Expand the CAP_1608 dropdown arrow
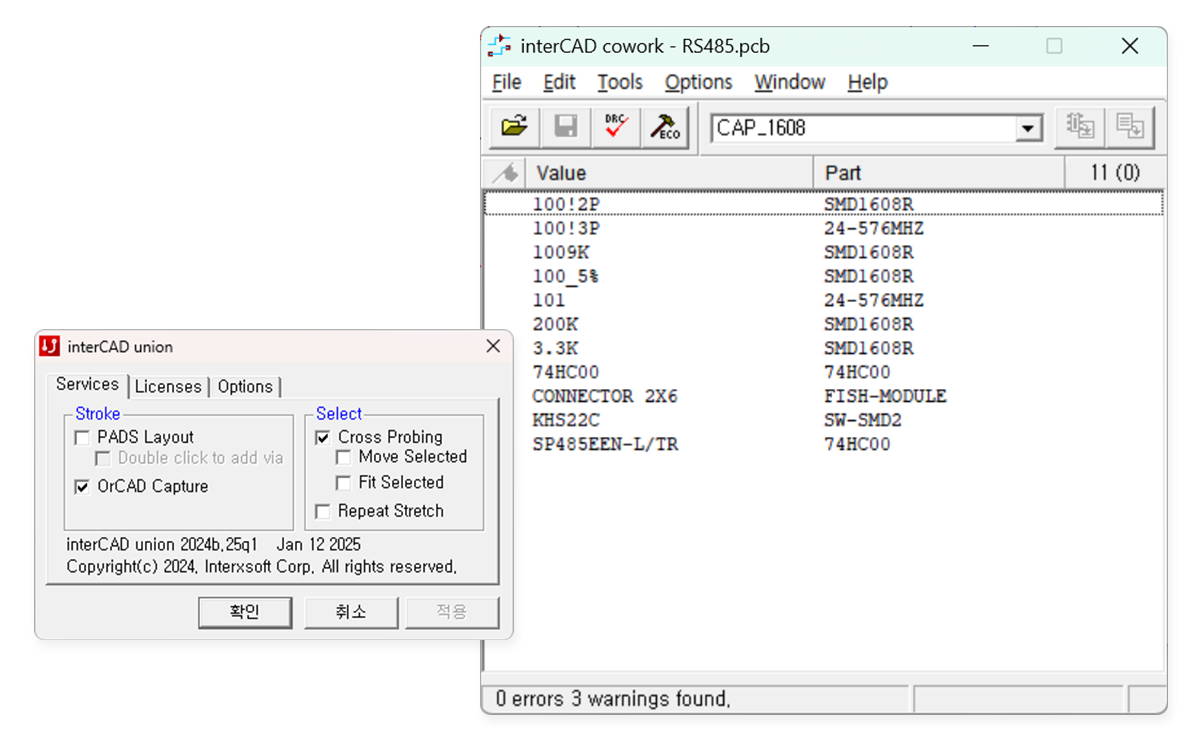 1026,129
